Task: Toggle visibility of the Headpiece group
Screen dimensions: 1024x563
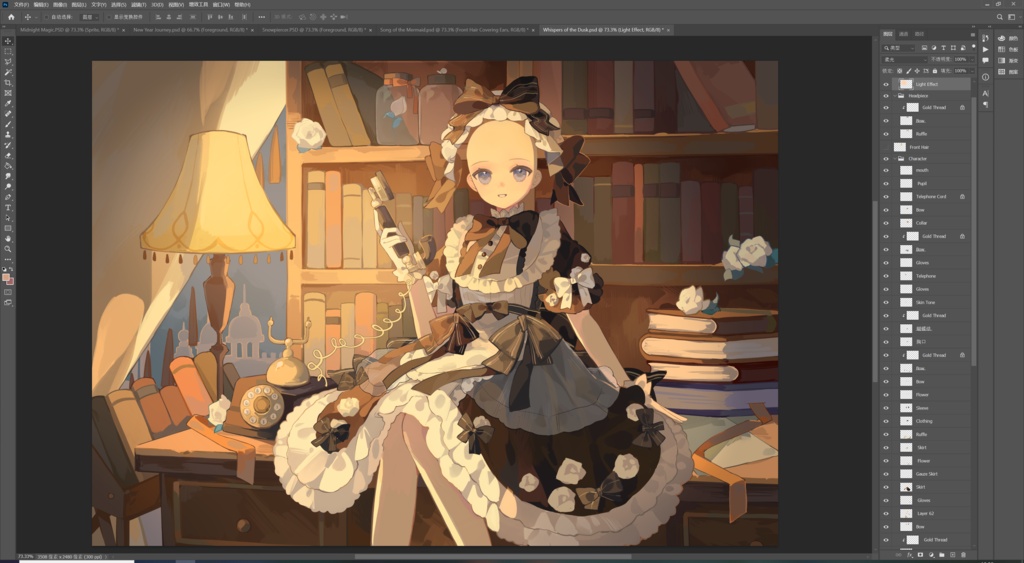Action: (886, 95)
